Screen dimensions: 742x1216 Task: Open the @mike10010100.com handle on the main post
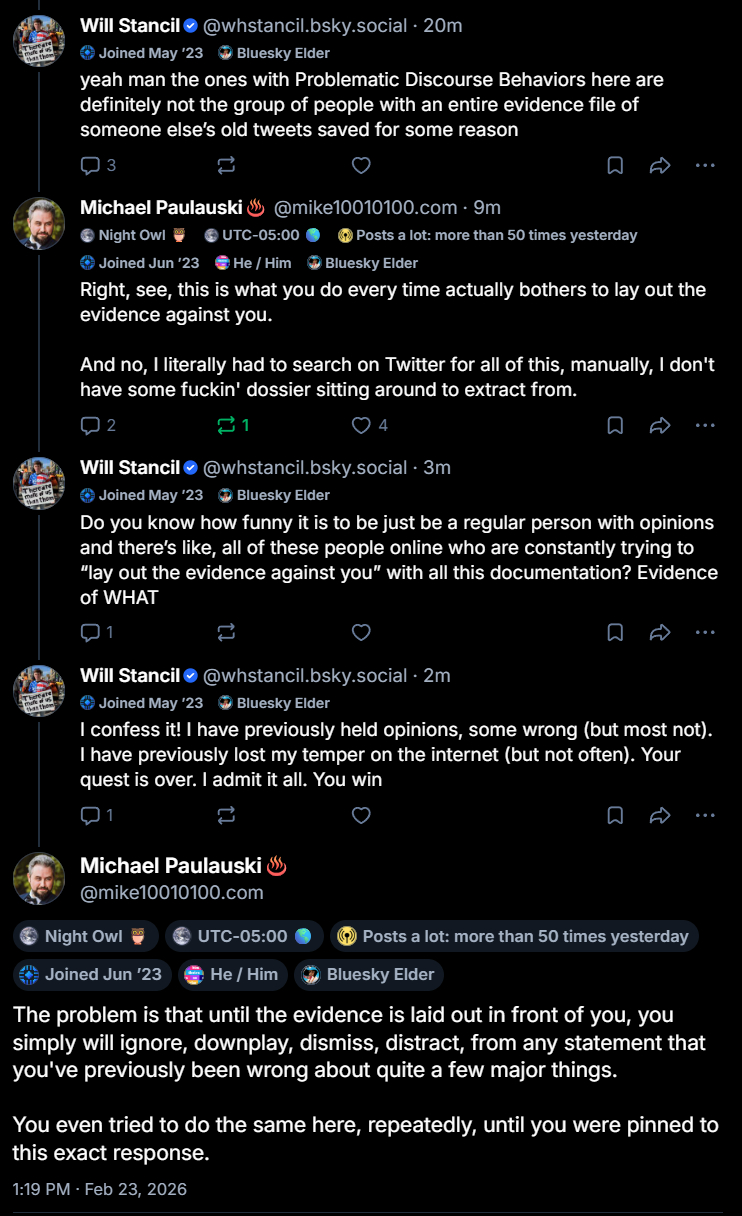coord(171,892)
